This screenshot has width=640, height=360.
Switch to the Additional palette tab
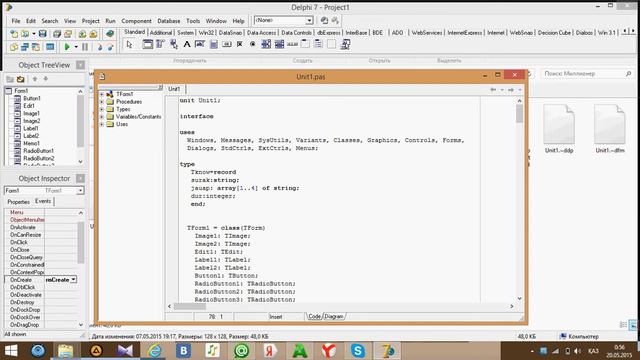(x=161, y=33)
